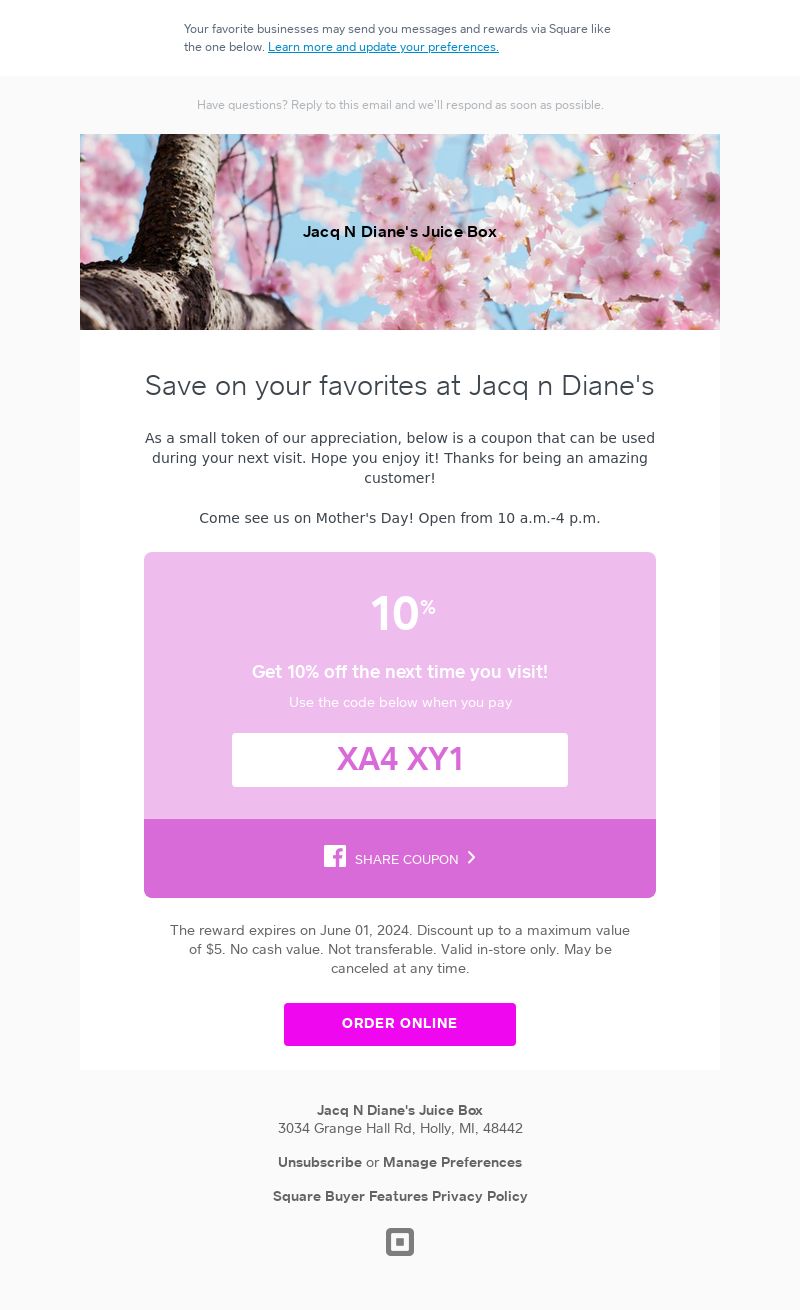800x1310 pixels.
Task: Click the Mother's Day hours sentence
Action: [400, 518]
